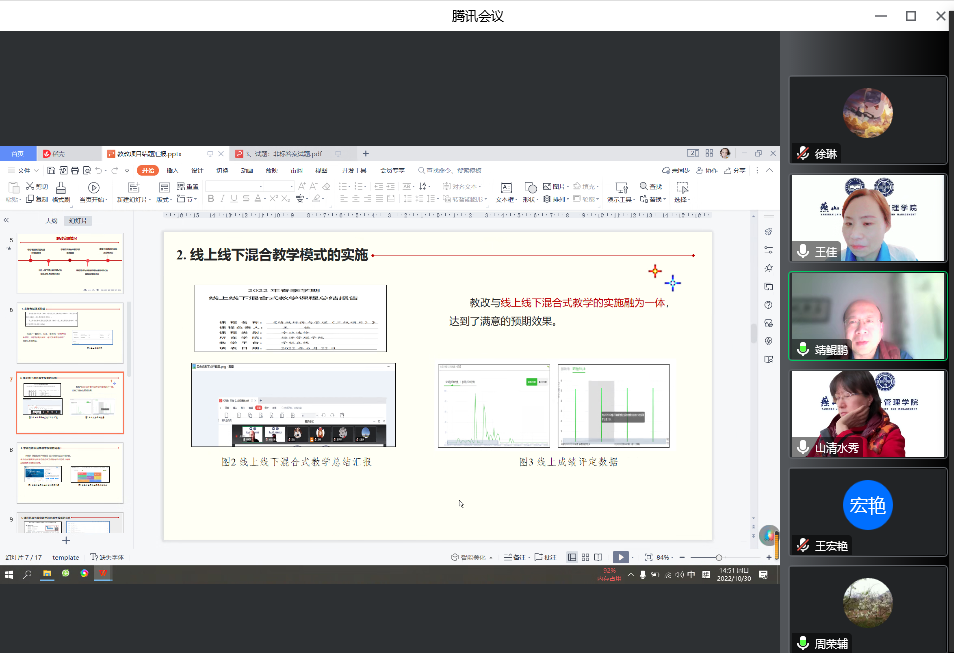
Task: Click the zoom slider handle in status bar
Action: 720,557
